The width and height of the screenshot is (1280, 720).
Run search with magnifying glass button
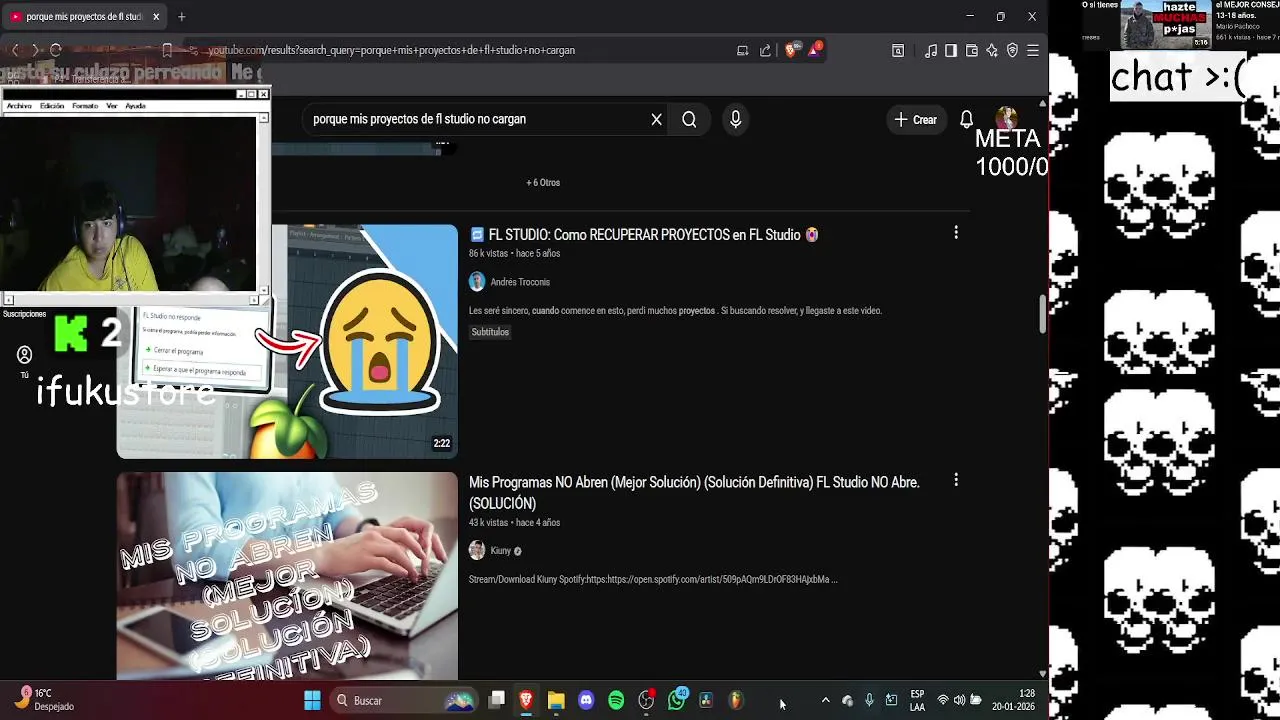click(689, 119)
